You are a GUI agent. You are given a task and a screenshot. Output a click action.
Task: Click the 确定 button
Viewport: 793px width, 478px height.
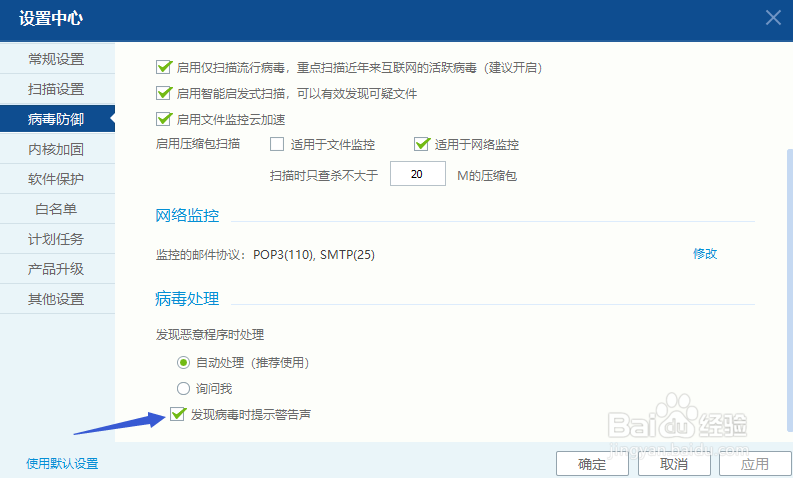coord(592,464)
